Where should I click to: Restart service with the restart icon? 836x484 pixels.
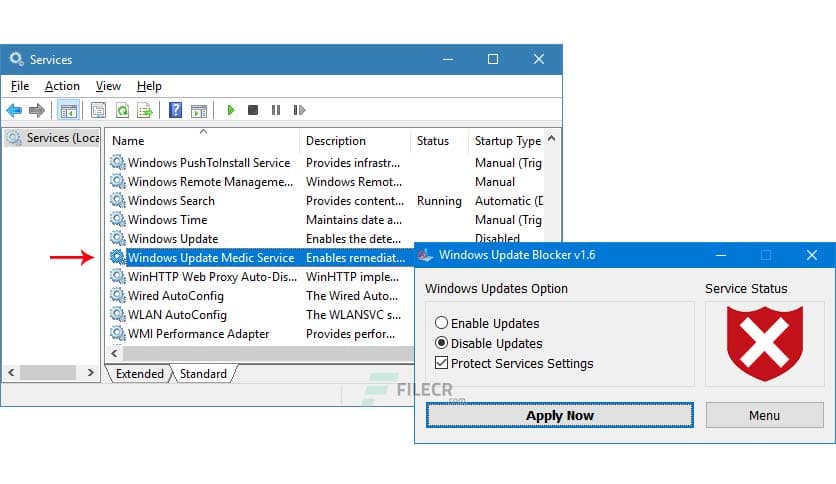pyautogui.click(x=299, y=110)
